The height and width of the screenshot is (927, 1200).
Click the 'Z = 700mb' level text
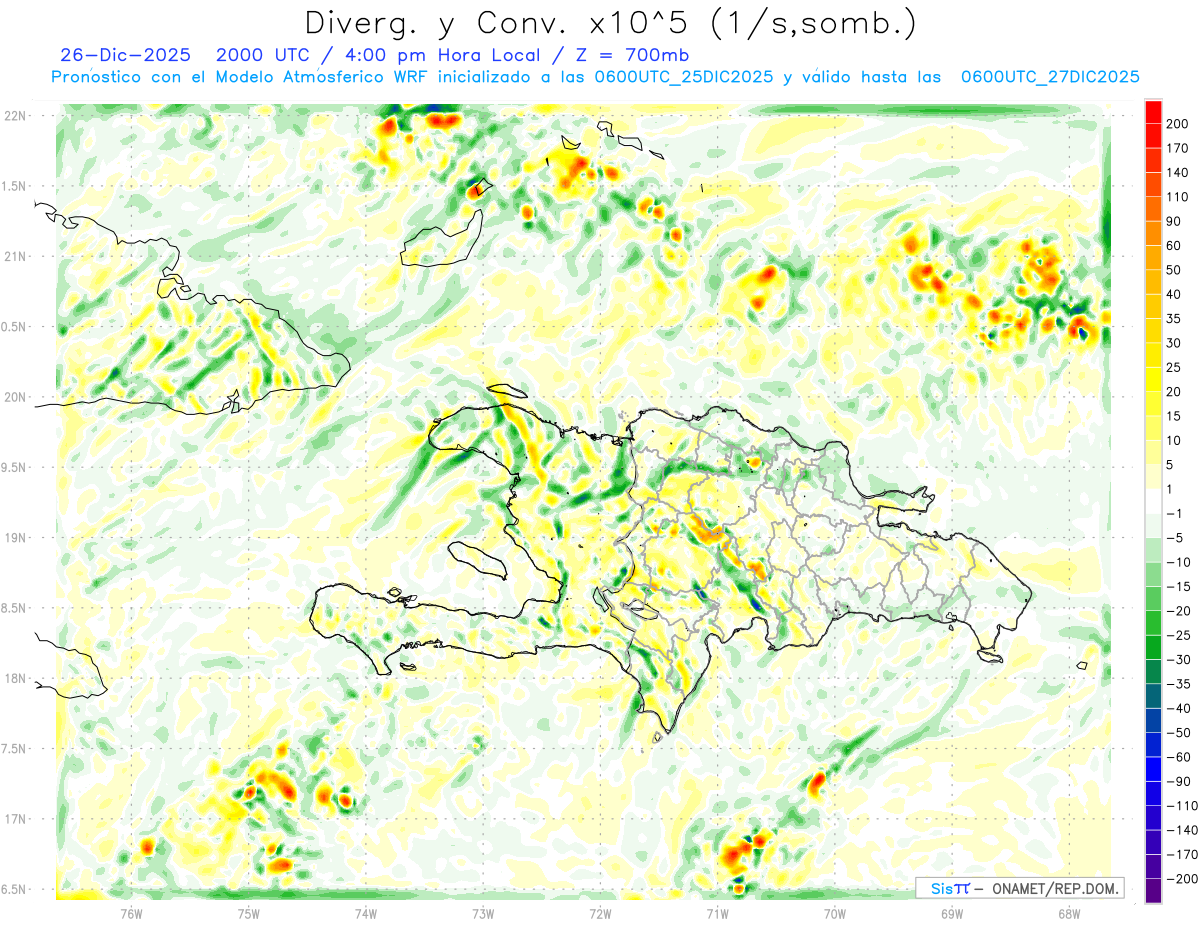click(x=631, y=55)
